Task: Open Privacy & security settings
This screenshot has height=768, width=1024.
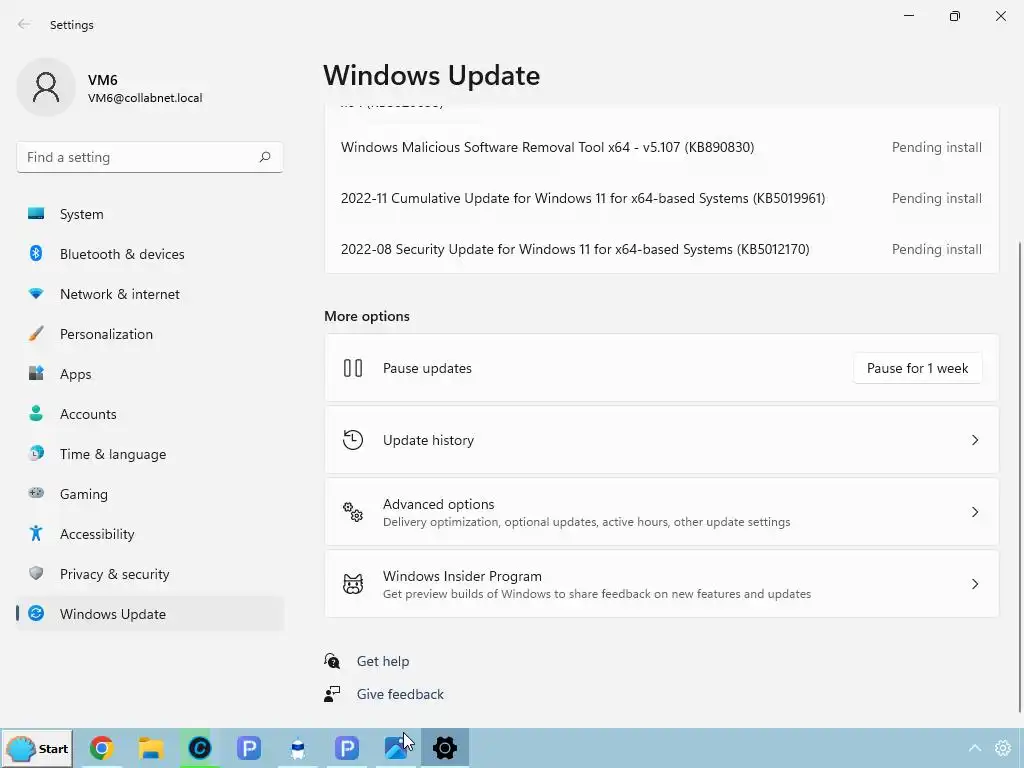Action: pyautogui.click(x=150, y=574)
